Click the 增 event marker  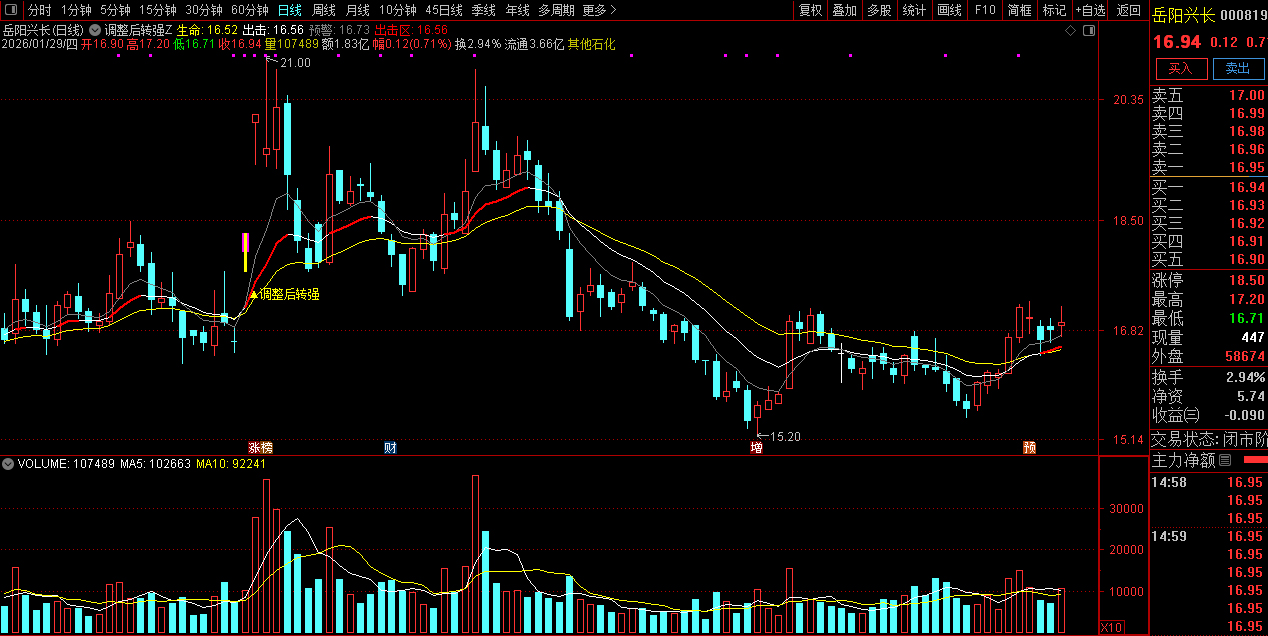point(756,447)
